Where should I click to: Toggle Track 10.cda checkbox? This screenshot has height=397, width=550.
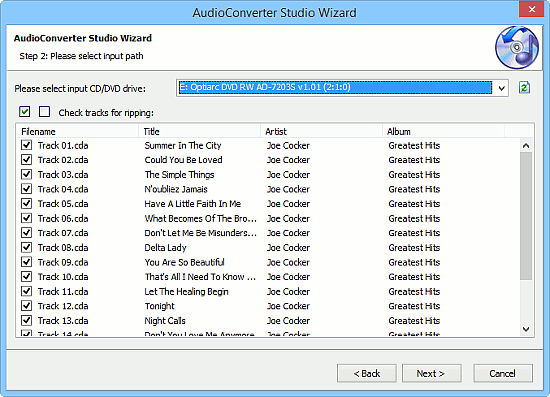point(27,277)
